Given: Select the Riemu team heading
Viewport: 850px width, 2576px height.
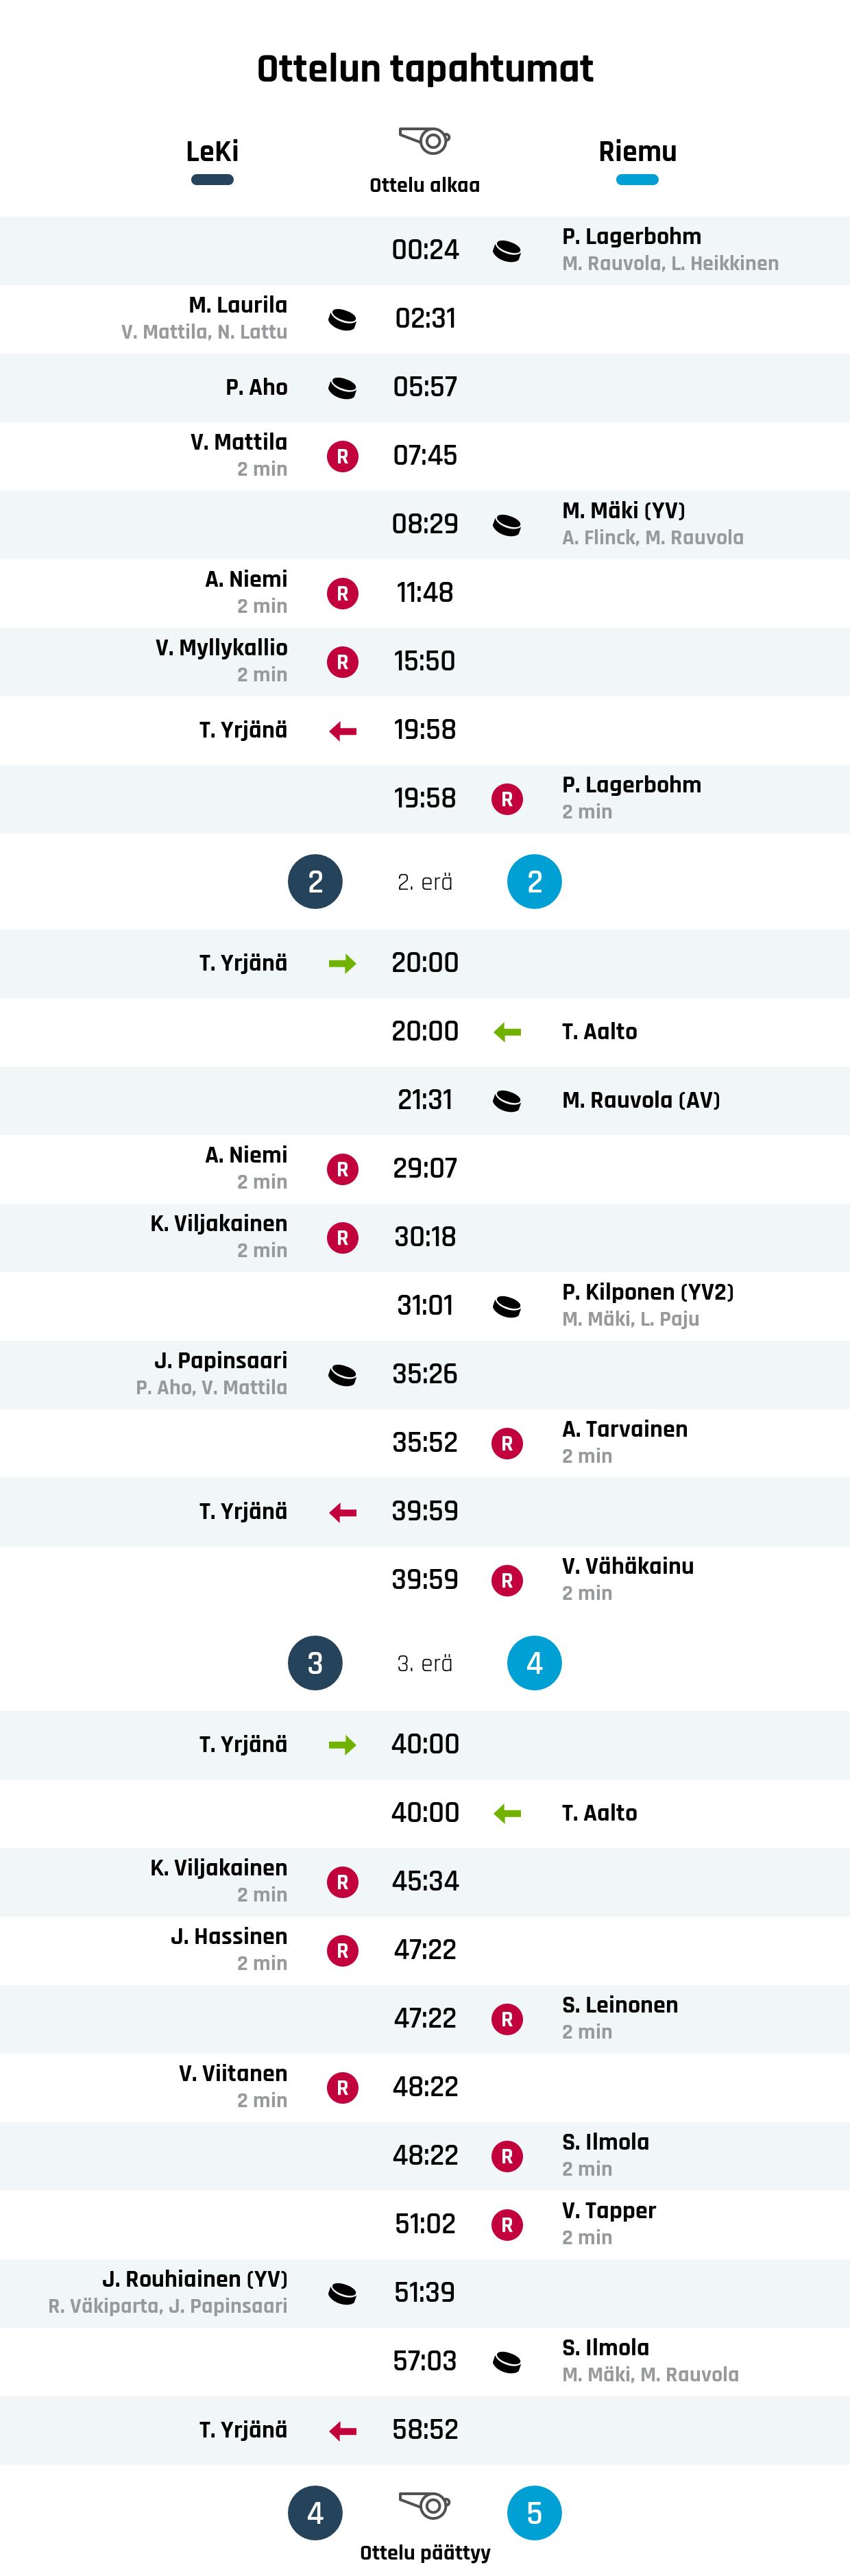Looking at the screenshot, I should point(637,152).
